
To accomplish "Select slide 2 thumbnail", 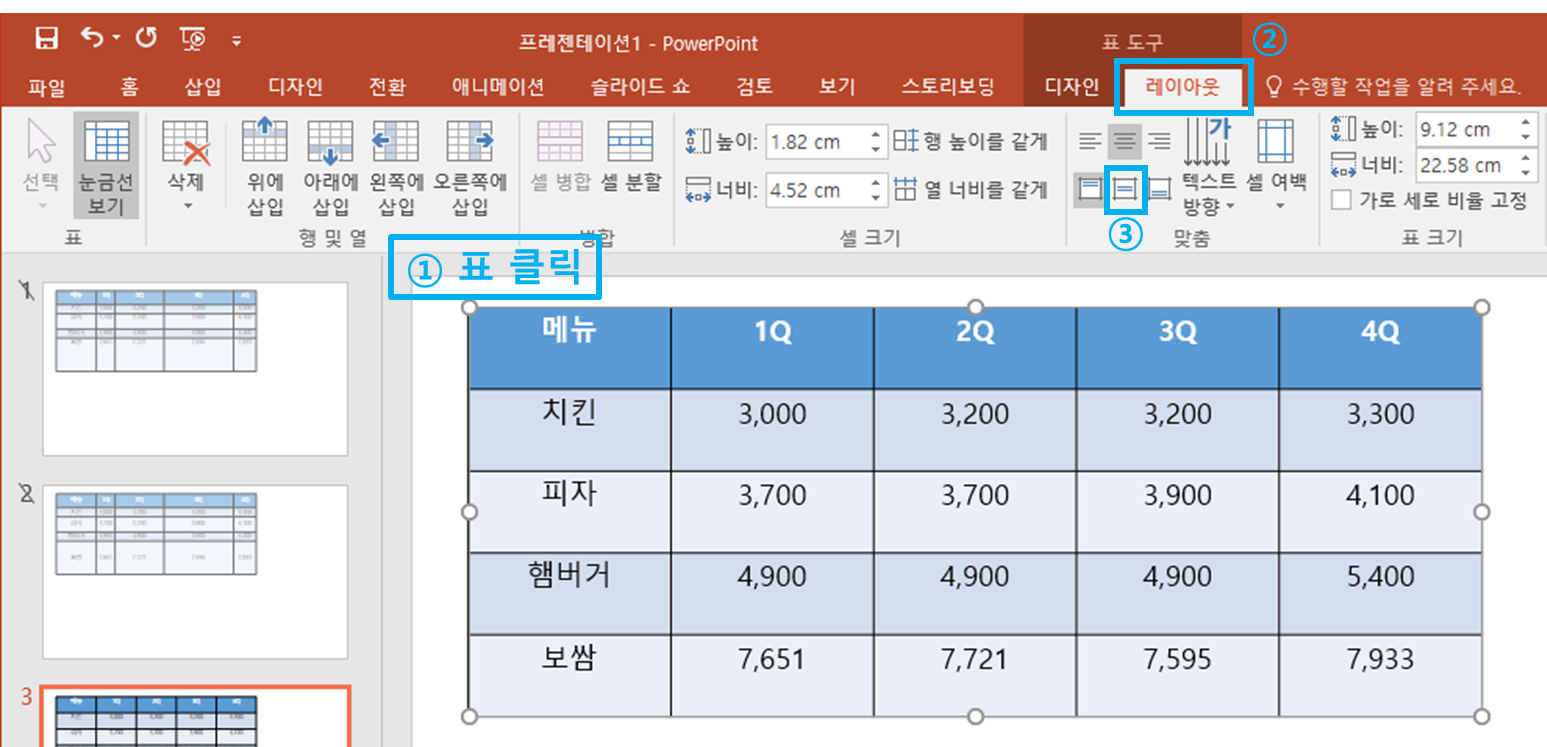I will pyautogui.click(x=195, y=572).
